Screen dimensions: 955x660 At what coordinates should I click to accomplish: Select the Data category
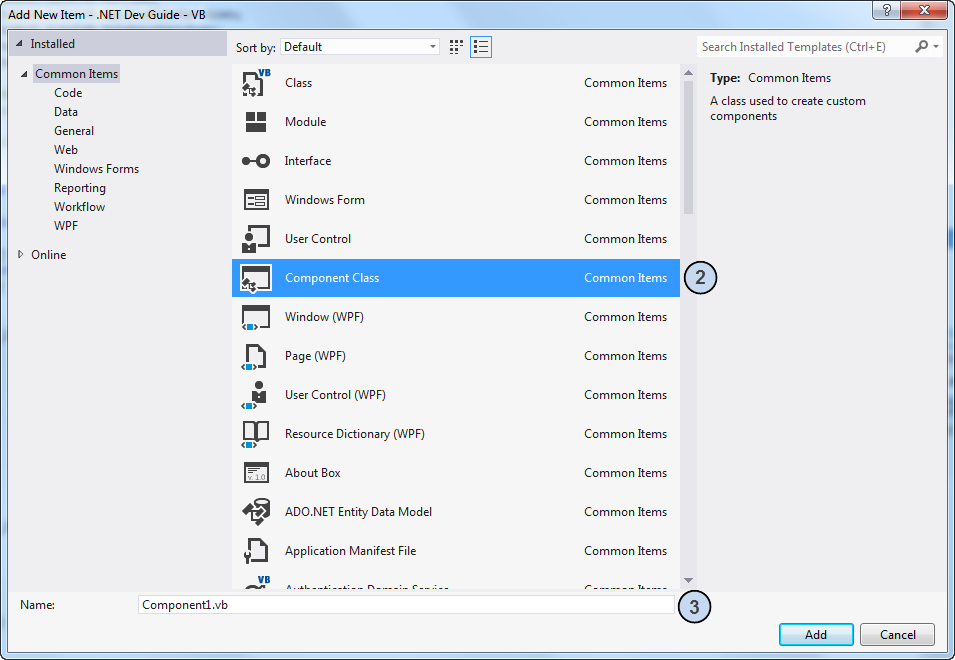tap(66, 111)
